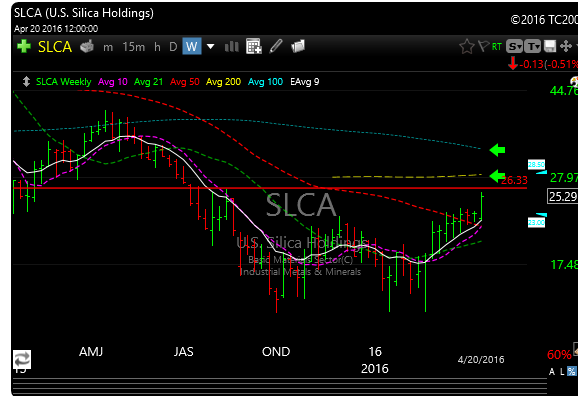The height and width of the screenshot is (396, 578).
Task: Open the chart templates folder icon
Action: click(298, 46)
